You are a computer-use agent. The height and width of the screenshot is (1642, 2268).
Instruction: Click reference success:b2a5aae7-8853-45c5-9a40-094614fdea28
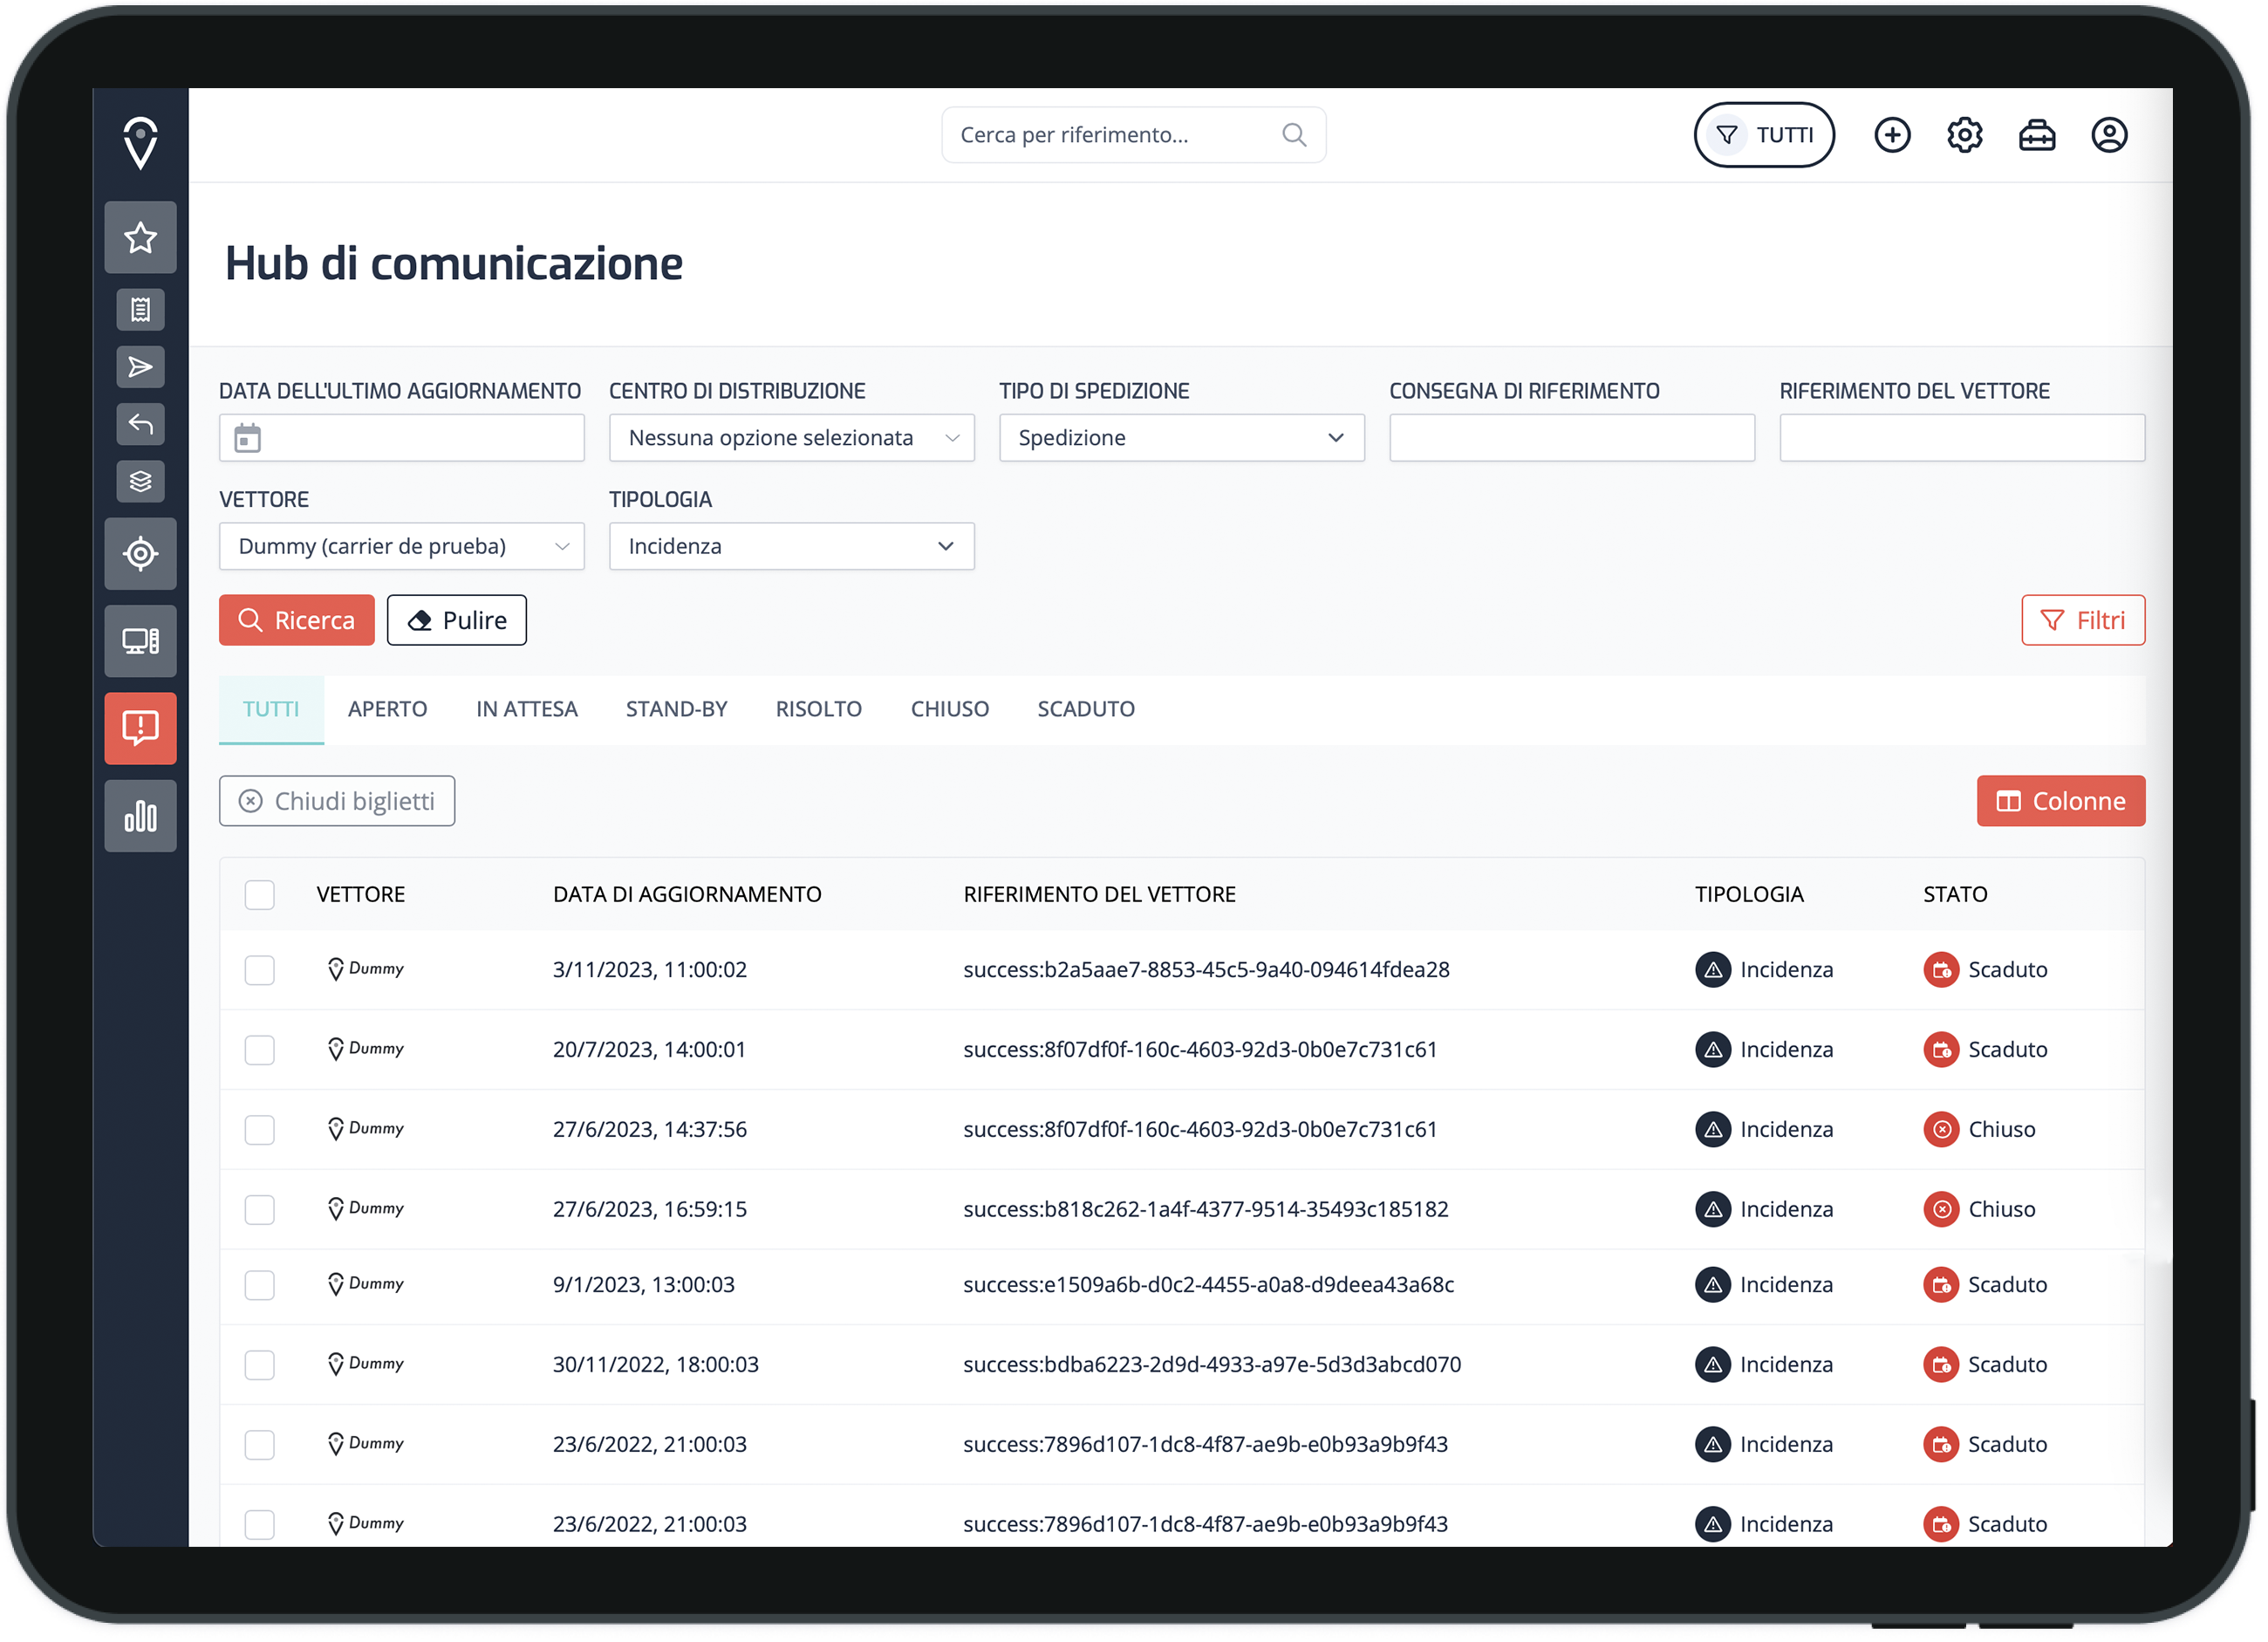(x=1209, y=971)
